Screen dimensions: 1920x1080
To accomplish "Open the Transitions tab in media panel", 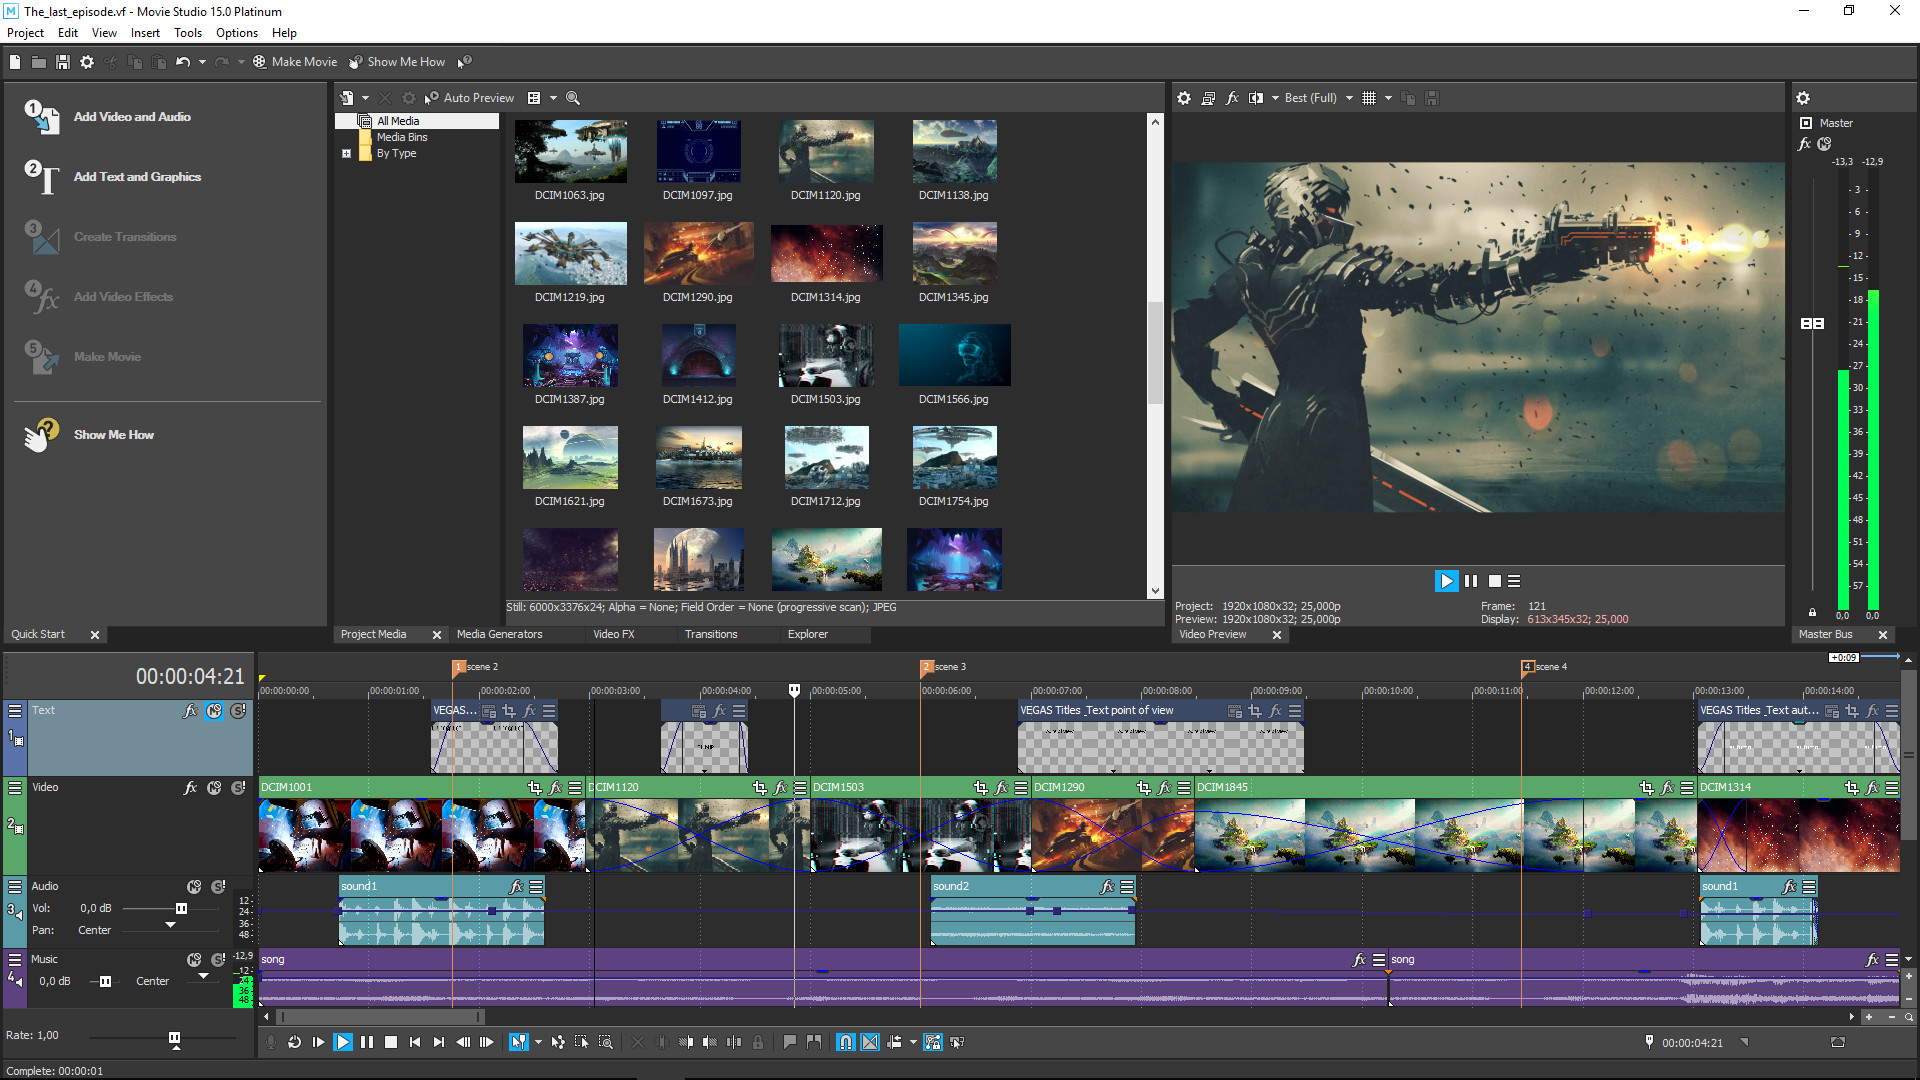I will coord(711,634).
